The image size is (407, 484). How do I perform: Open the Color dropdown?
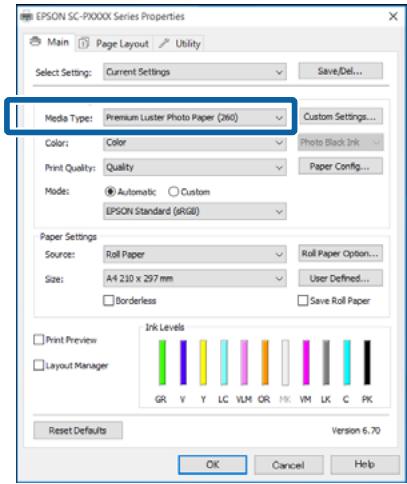tap(195, 143)
